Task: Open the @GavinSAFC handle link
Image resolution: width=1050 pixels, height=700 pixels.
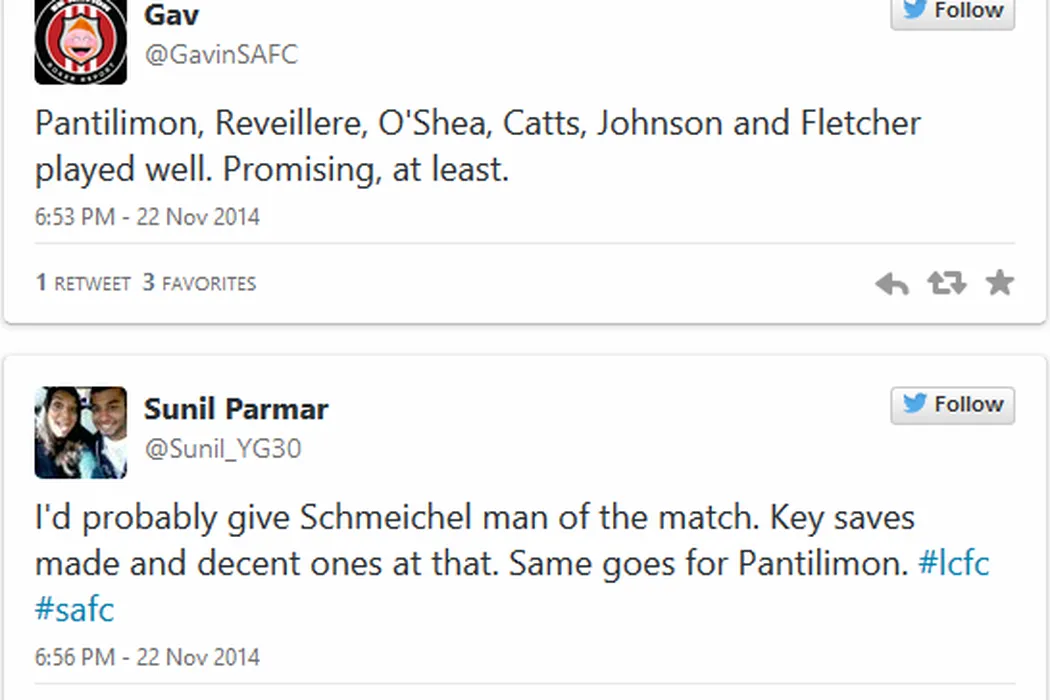Action: 221,54
